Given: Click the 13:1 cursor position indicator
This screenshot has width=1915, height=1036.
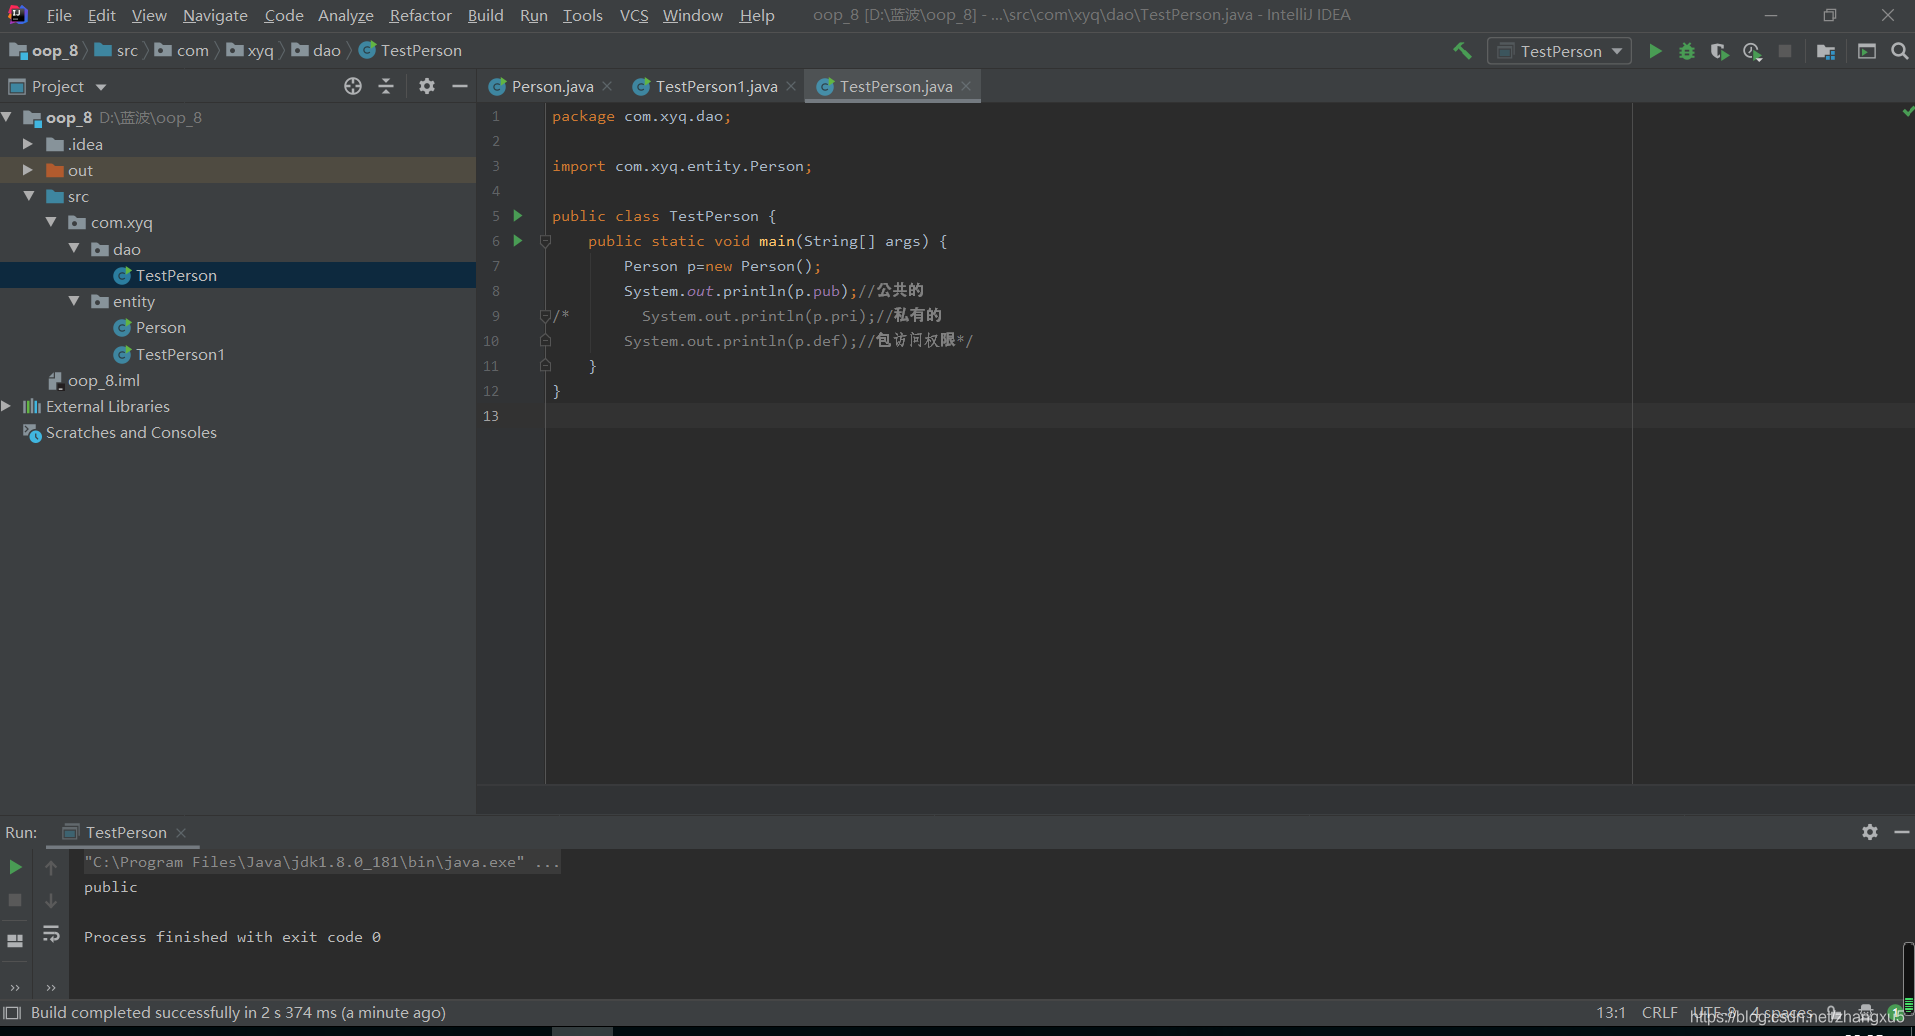Looking at the screenshot, I should pos(1610,1012).
